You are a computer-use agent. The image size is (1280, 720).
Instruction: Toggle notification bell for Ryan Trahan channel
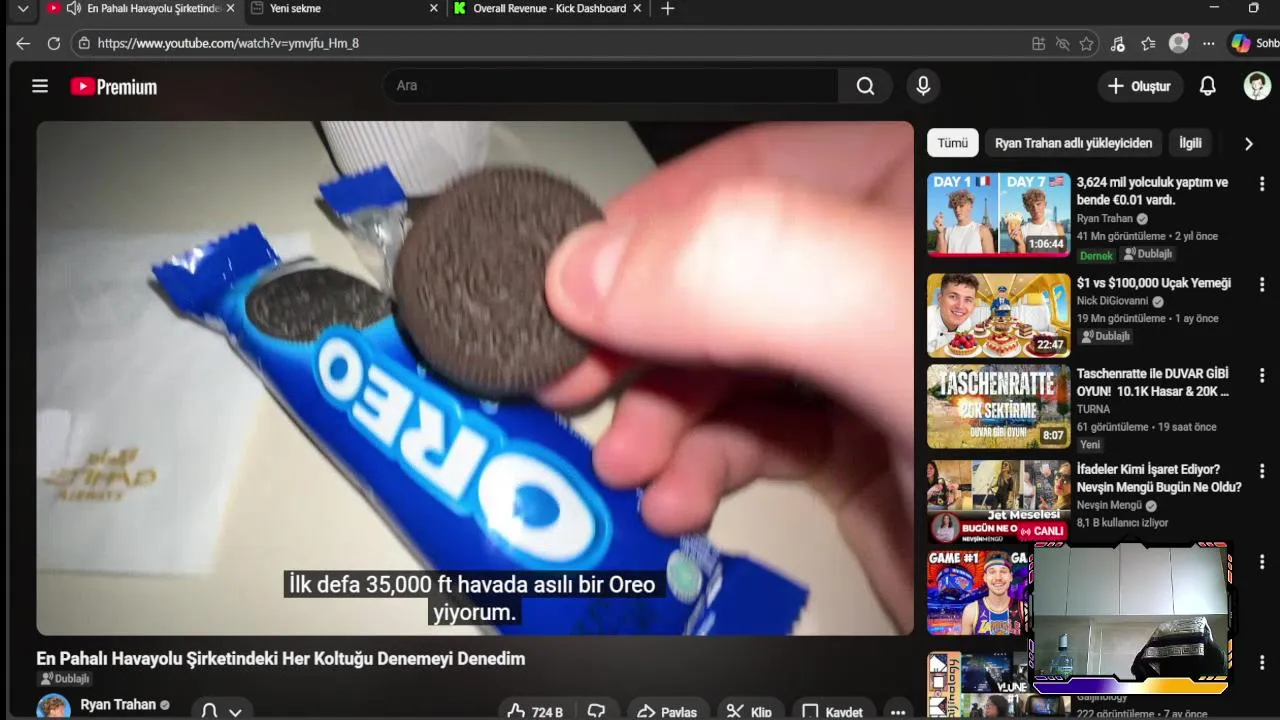click(x=222, y=711)
